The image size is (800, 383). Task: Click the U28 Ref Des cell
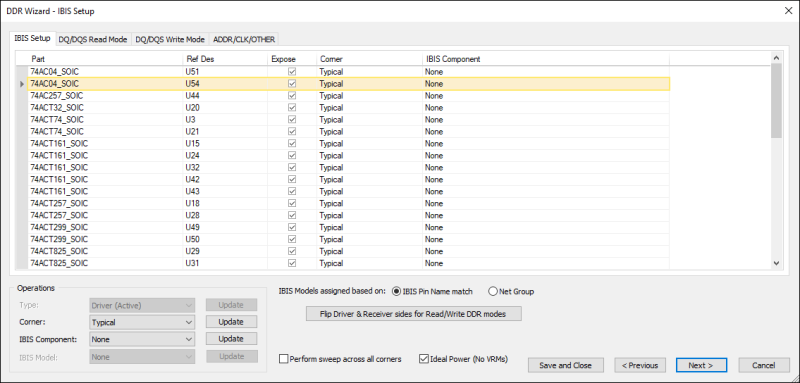[x=225, y=216]
